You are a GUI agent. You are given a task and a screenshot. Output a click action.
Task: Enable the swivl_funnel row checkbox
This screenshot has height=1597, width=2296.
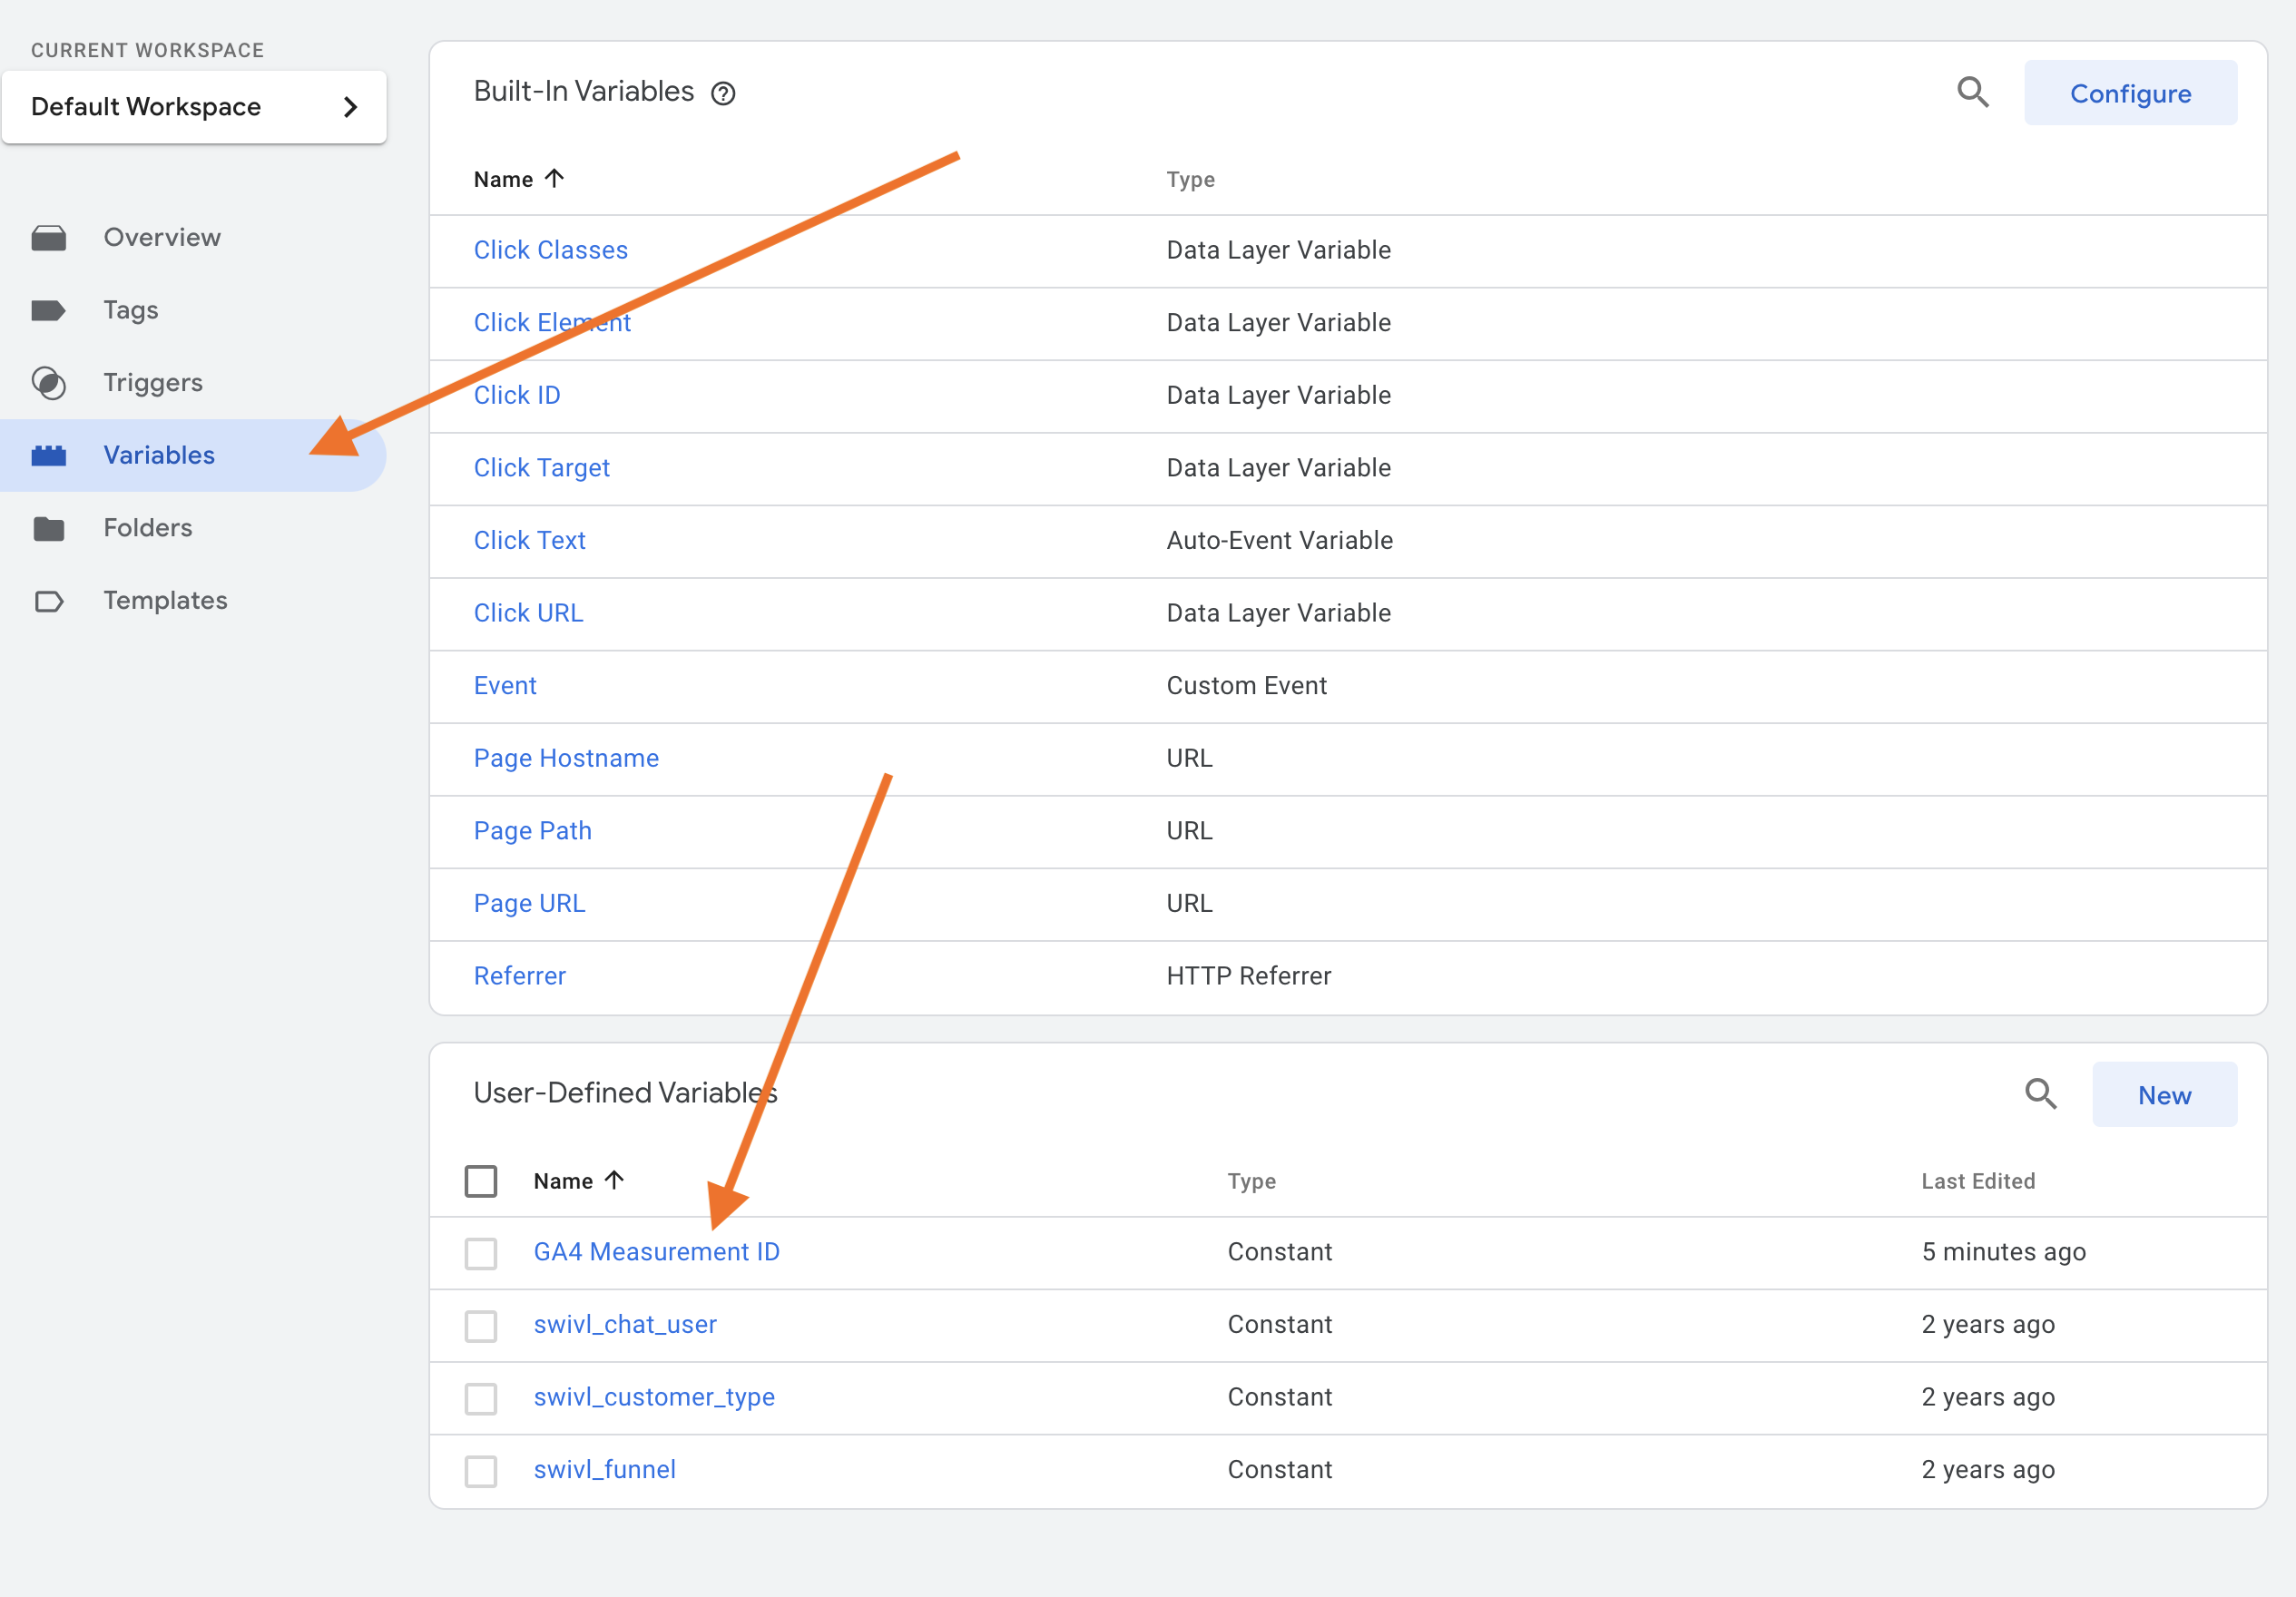pos(481,1471)
